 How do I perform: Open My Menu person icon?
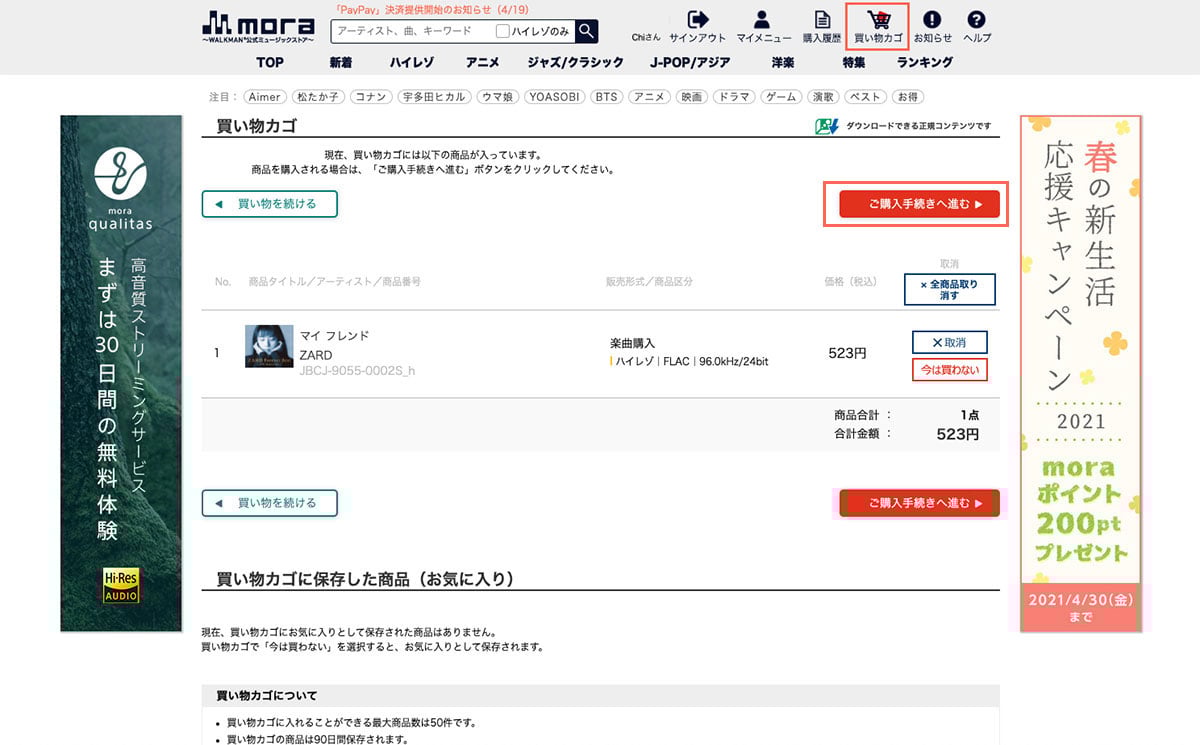coord(762,19)
